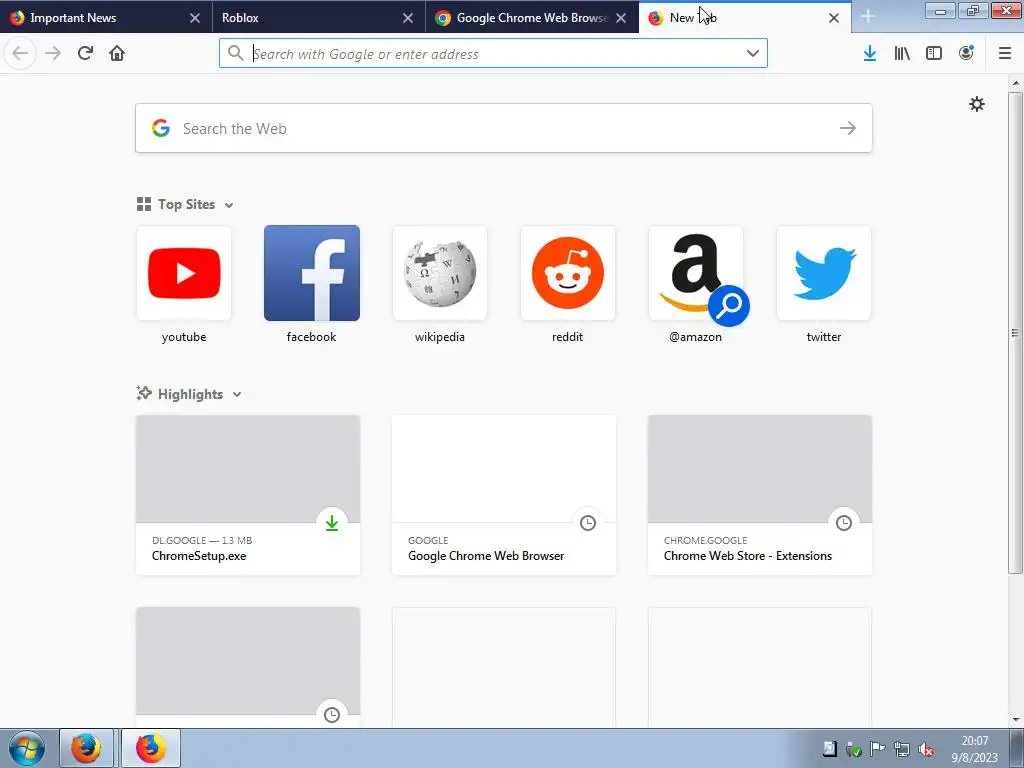Click the network tray icon
The height and width of the screenshot is (768, 1024).
coord(901,750)
